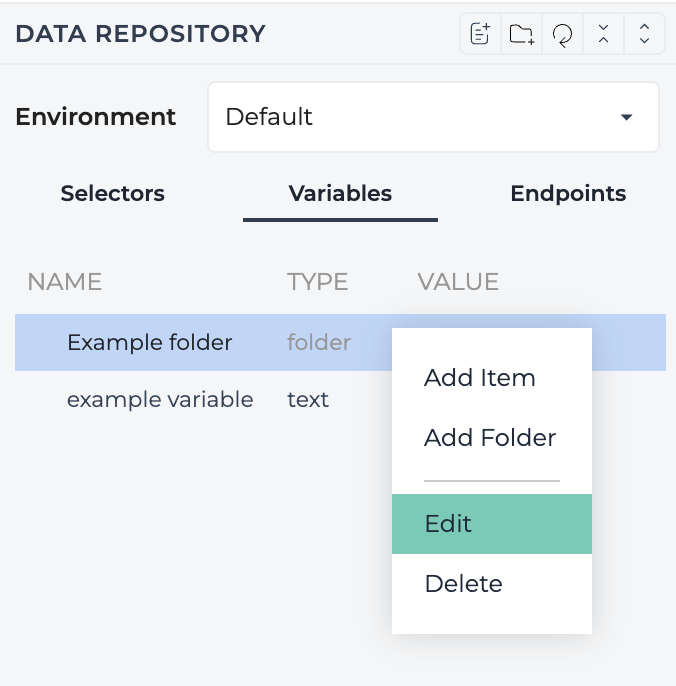Click the add new folder icon

click(x=522, y=34)
